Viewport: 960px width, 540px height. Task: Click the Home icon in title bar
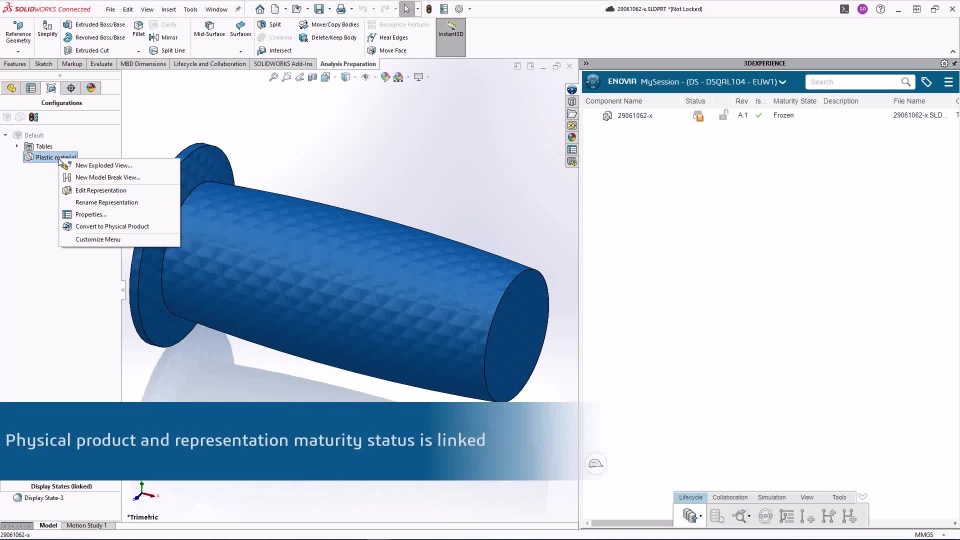click(x=260, y=9)
